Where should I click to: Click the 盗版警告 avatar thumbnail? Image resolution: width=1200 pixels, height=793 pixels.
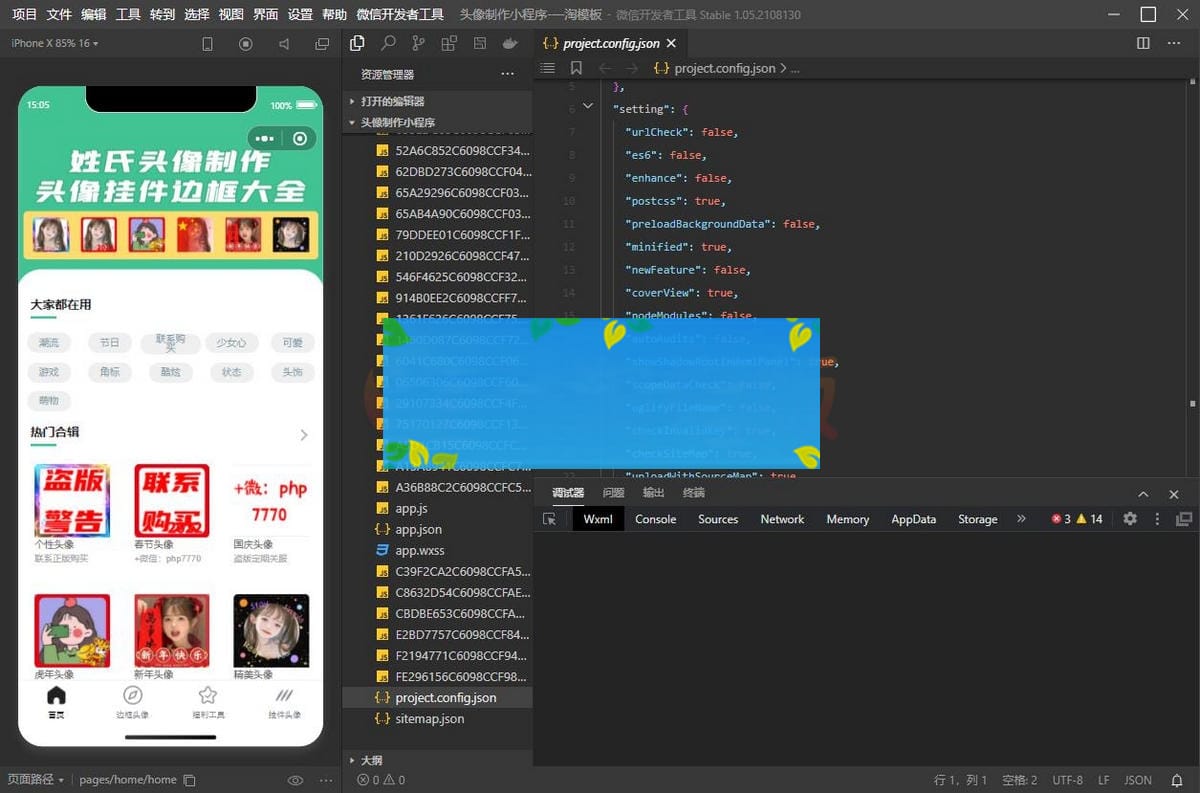[x=71, y=500]
